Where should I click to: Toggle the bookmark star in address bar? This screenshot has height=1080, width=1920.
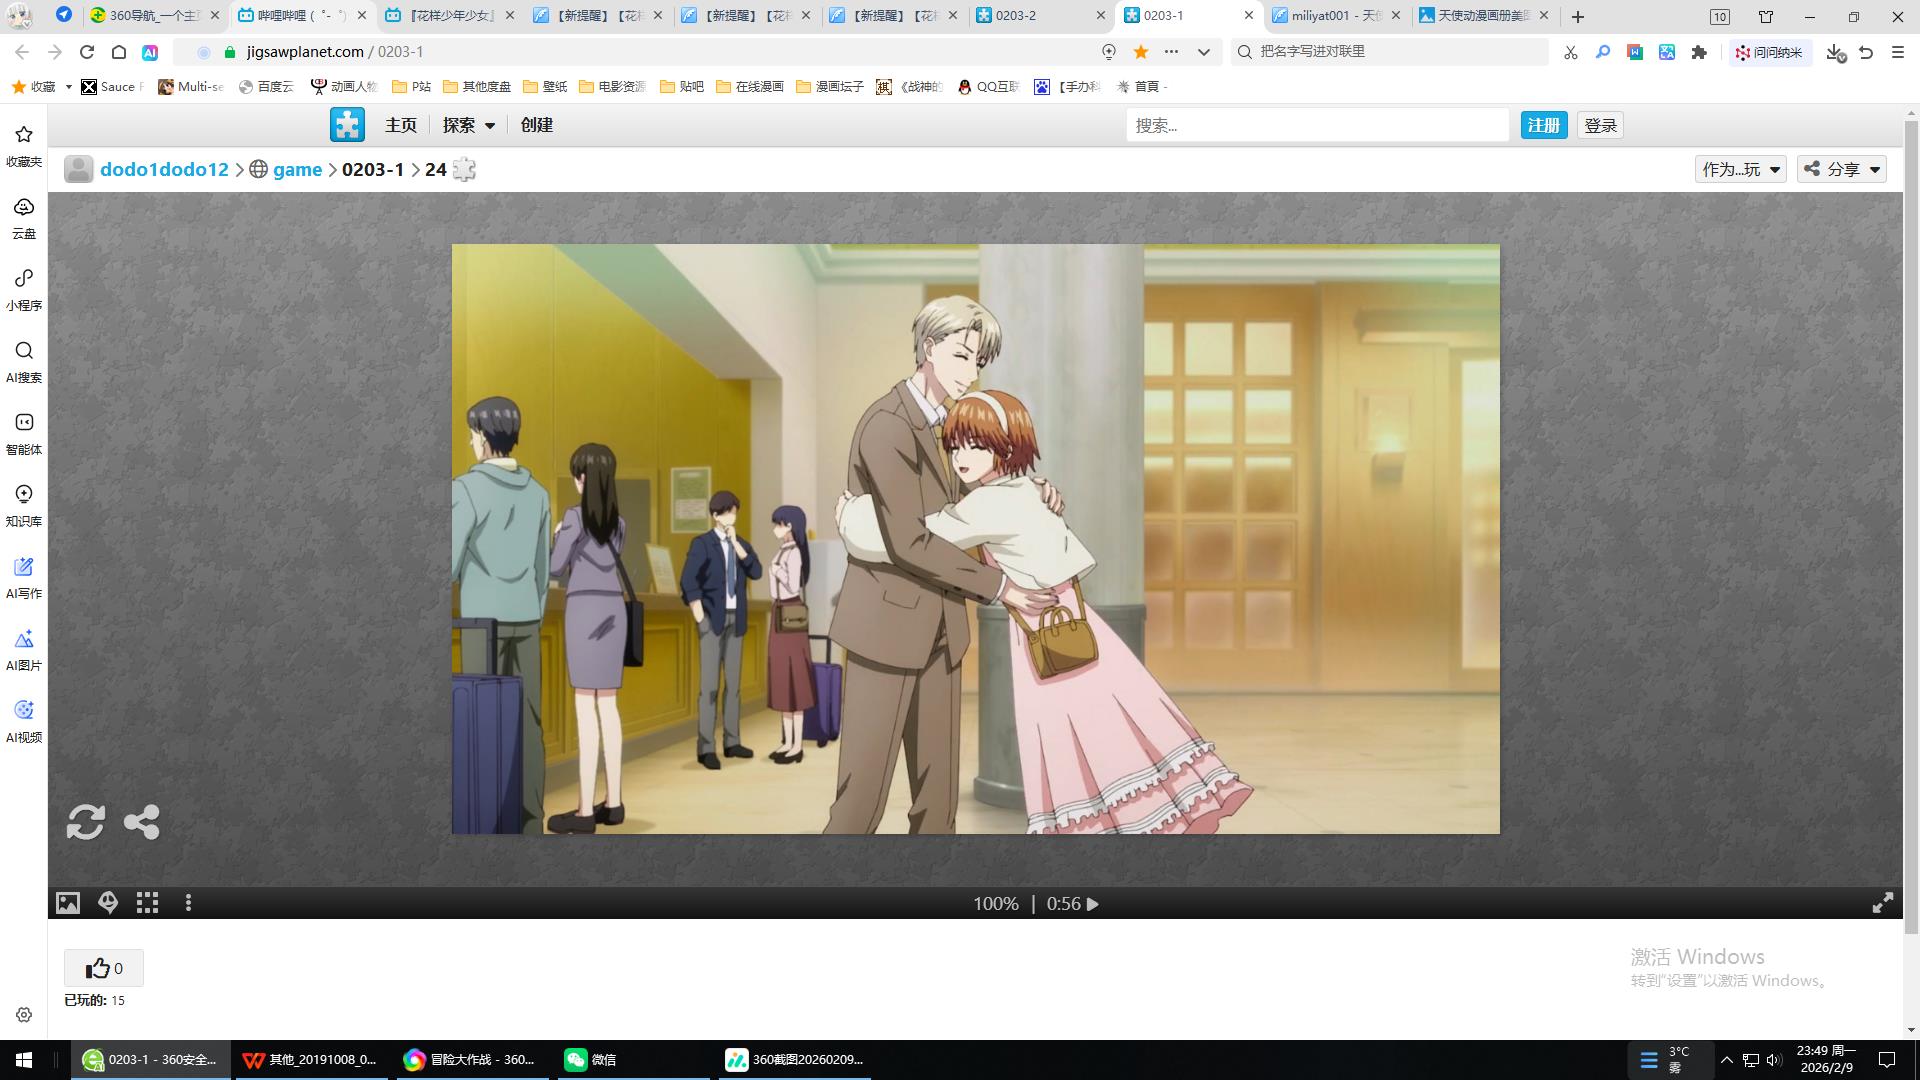coord(1140,52)
